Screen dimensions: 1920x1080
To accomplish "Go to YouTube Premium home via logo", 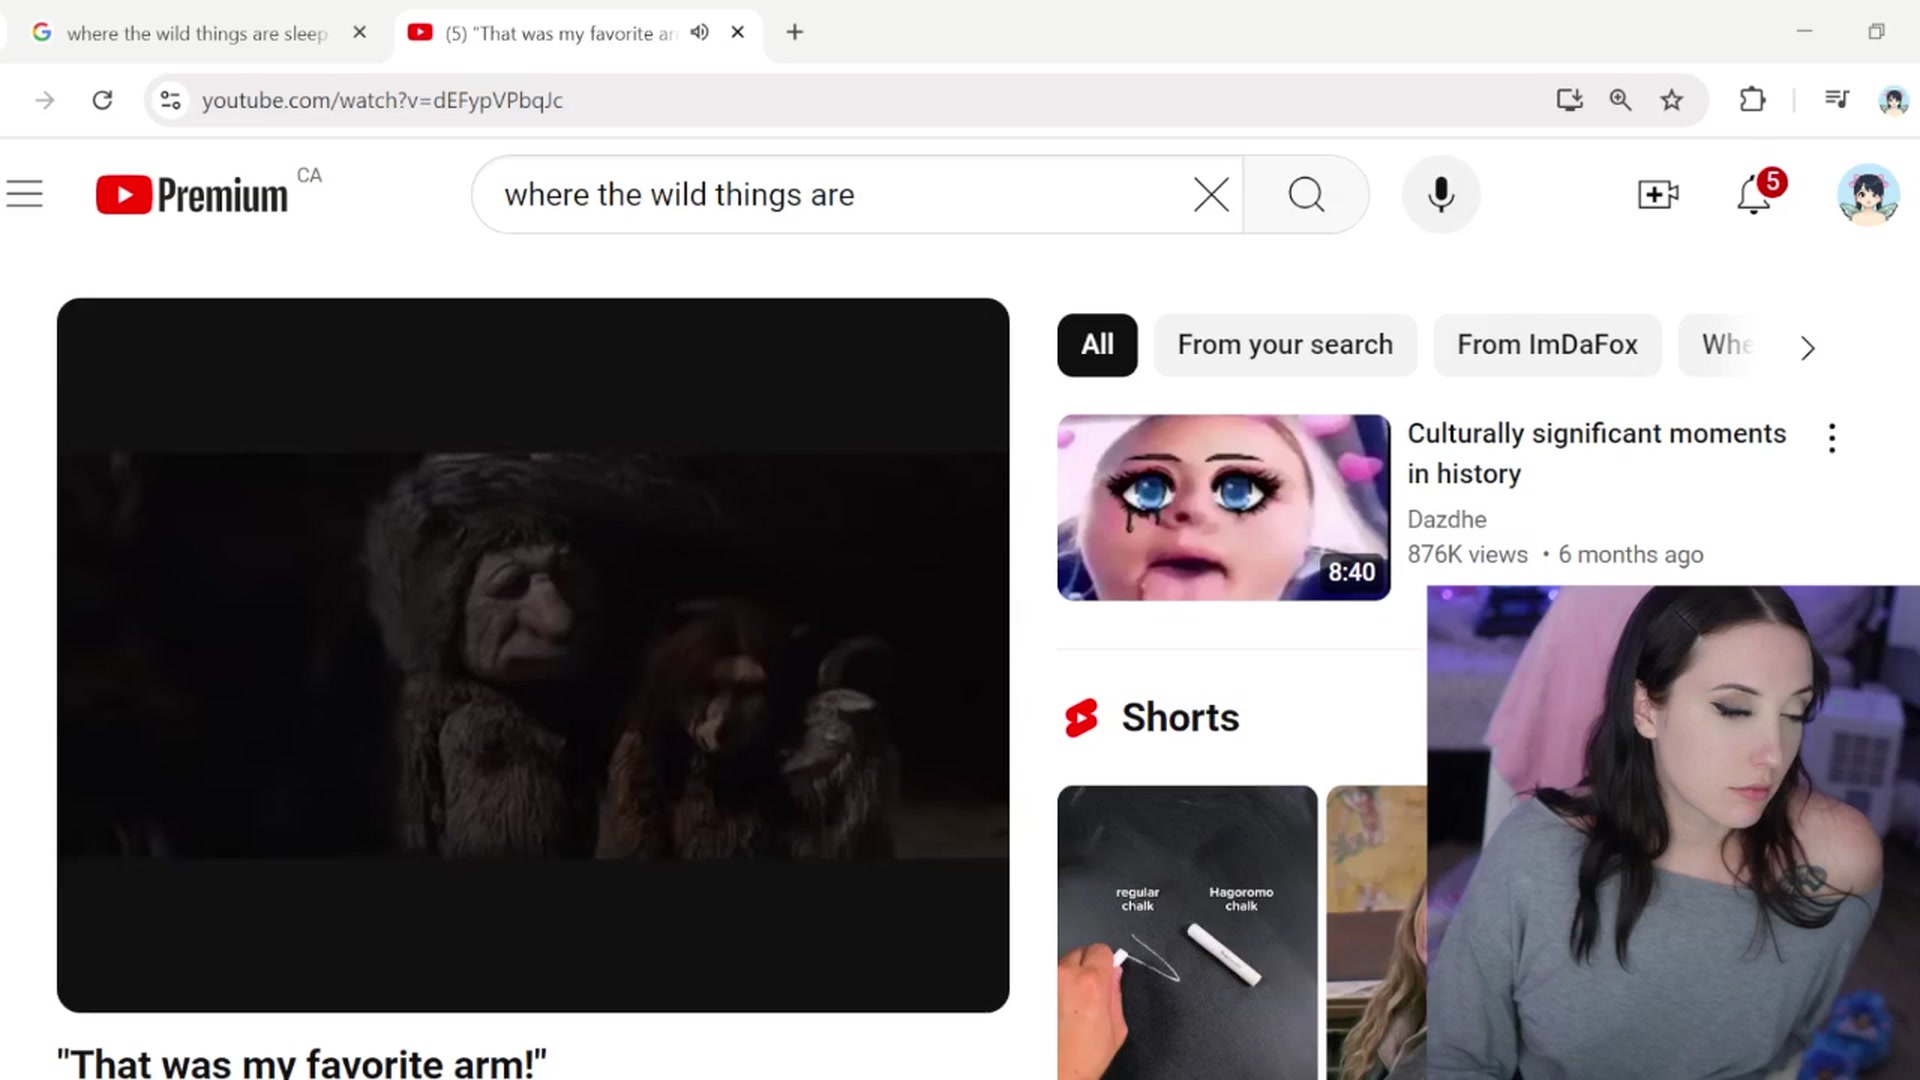I will coord(192,194).
